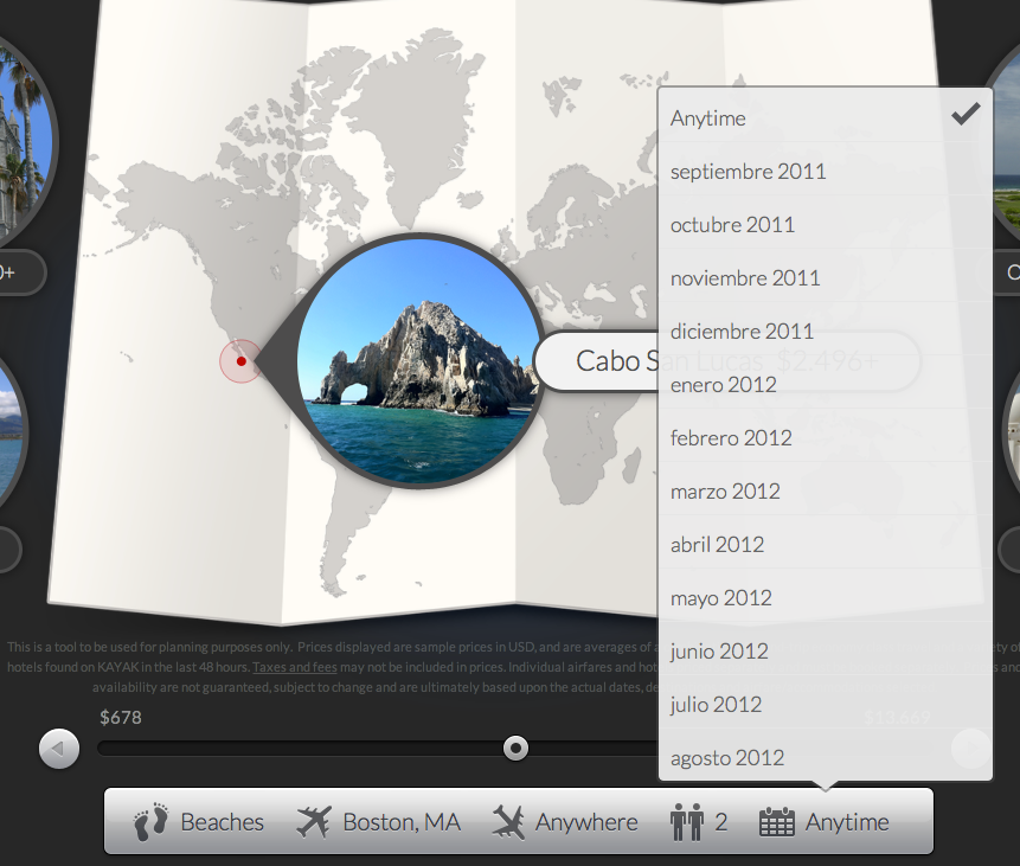Click the $678 minimum price label
Viewport: 1020px width, 866px height.
pos(120,718)
